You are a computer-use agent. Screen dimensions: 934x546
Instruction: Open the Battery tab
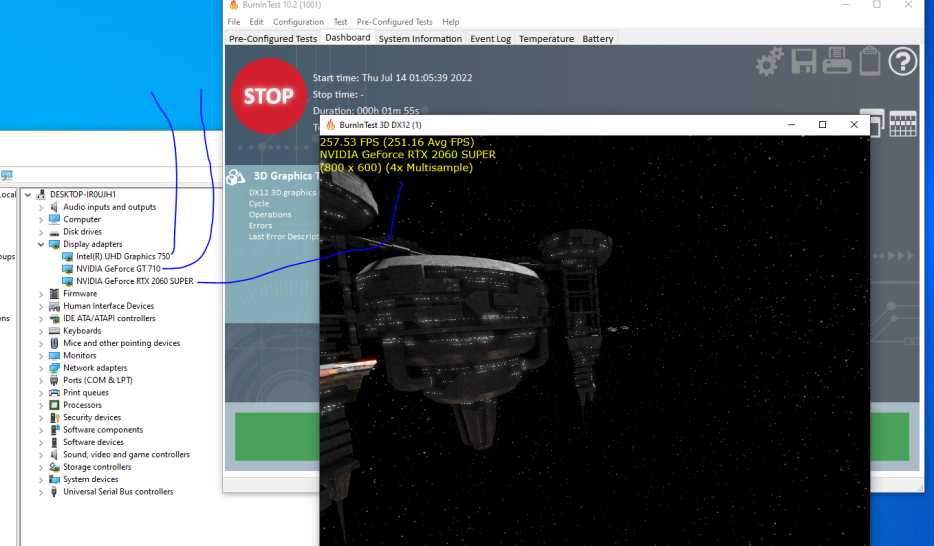(597, 39)
